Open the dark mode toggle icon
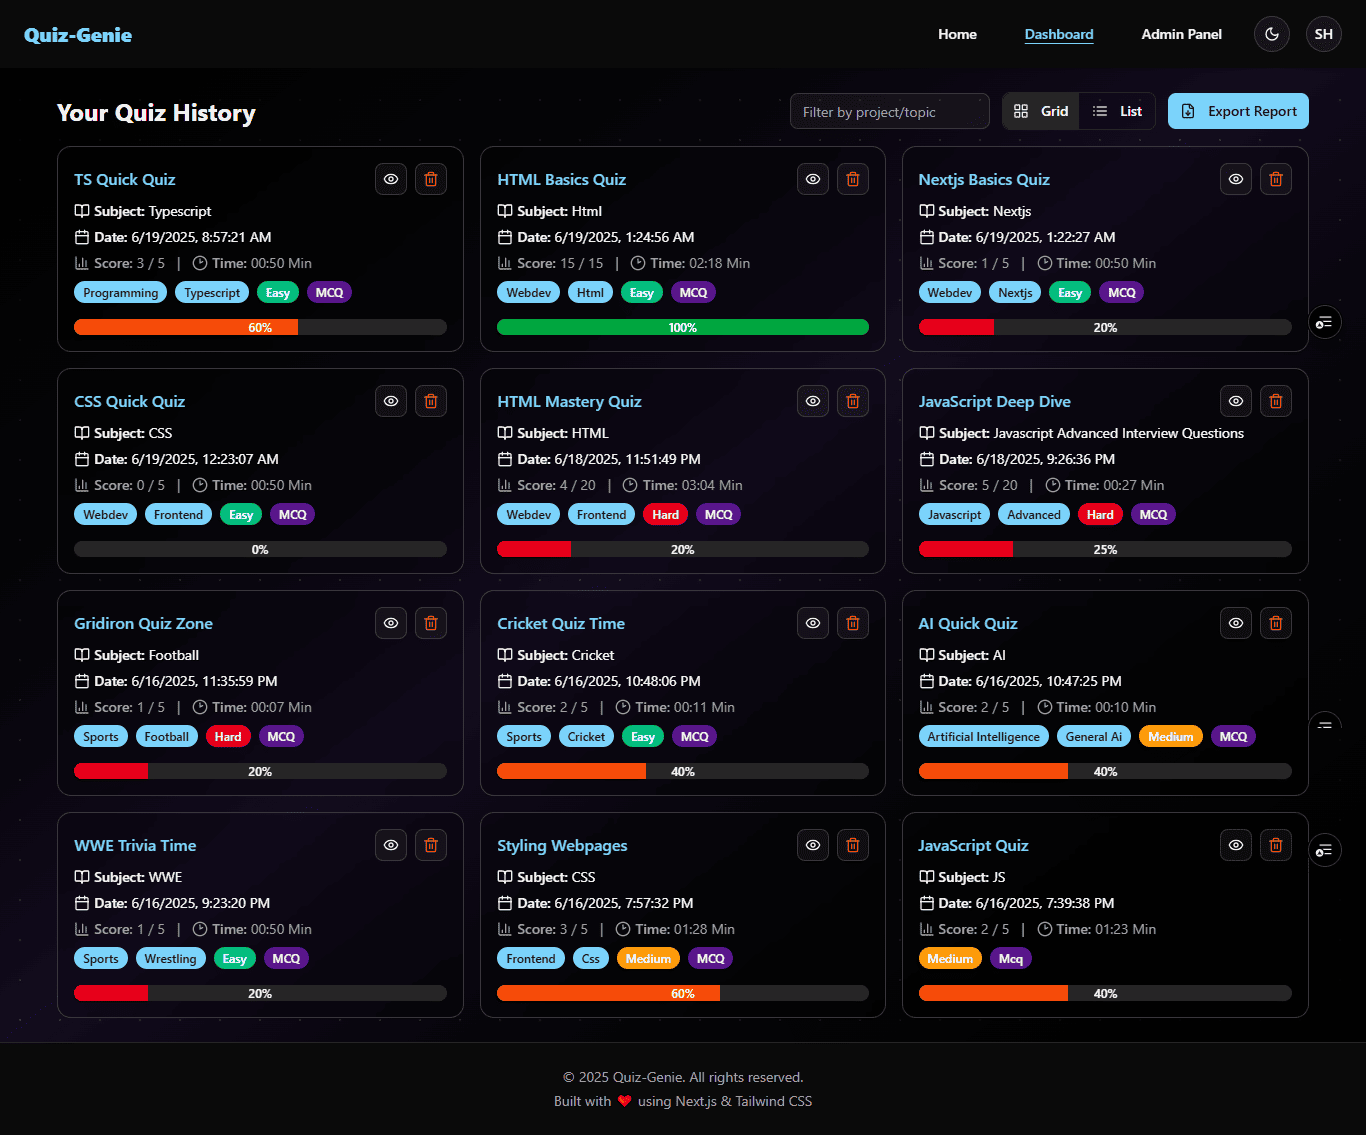Viewport: 1366px width, 1135px height. 1271,33
